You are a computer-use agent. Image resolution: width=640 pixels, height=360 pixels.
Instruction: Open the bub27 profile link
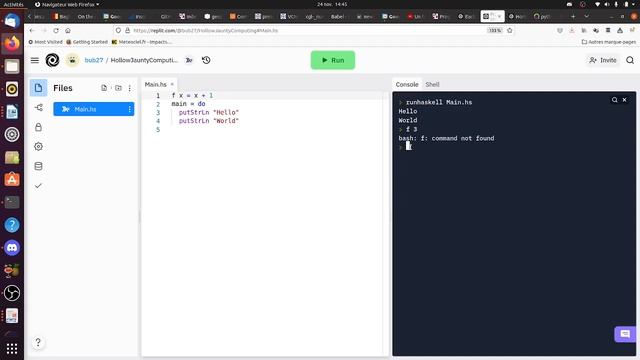click(x=93, y=60)
